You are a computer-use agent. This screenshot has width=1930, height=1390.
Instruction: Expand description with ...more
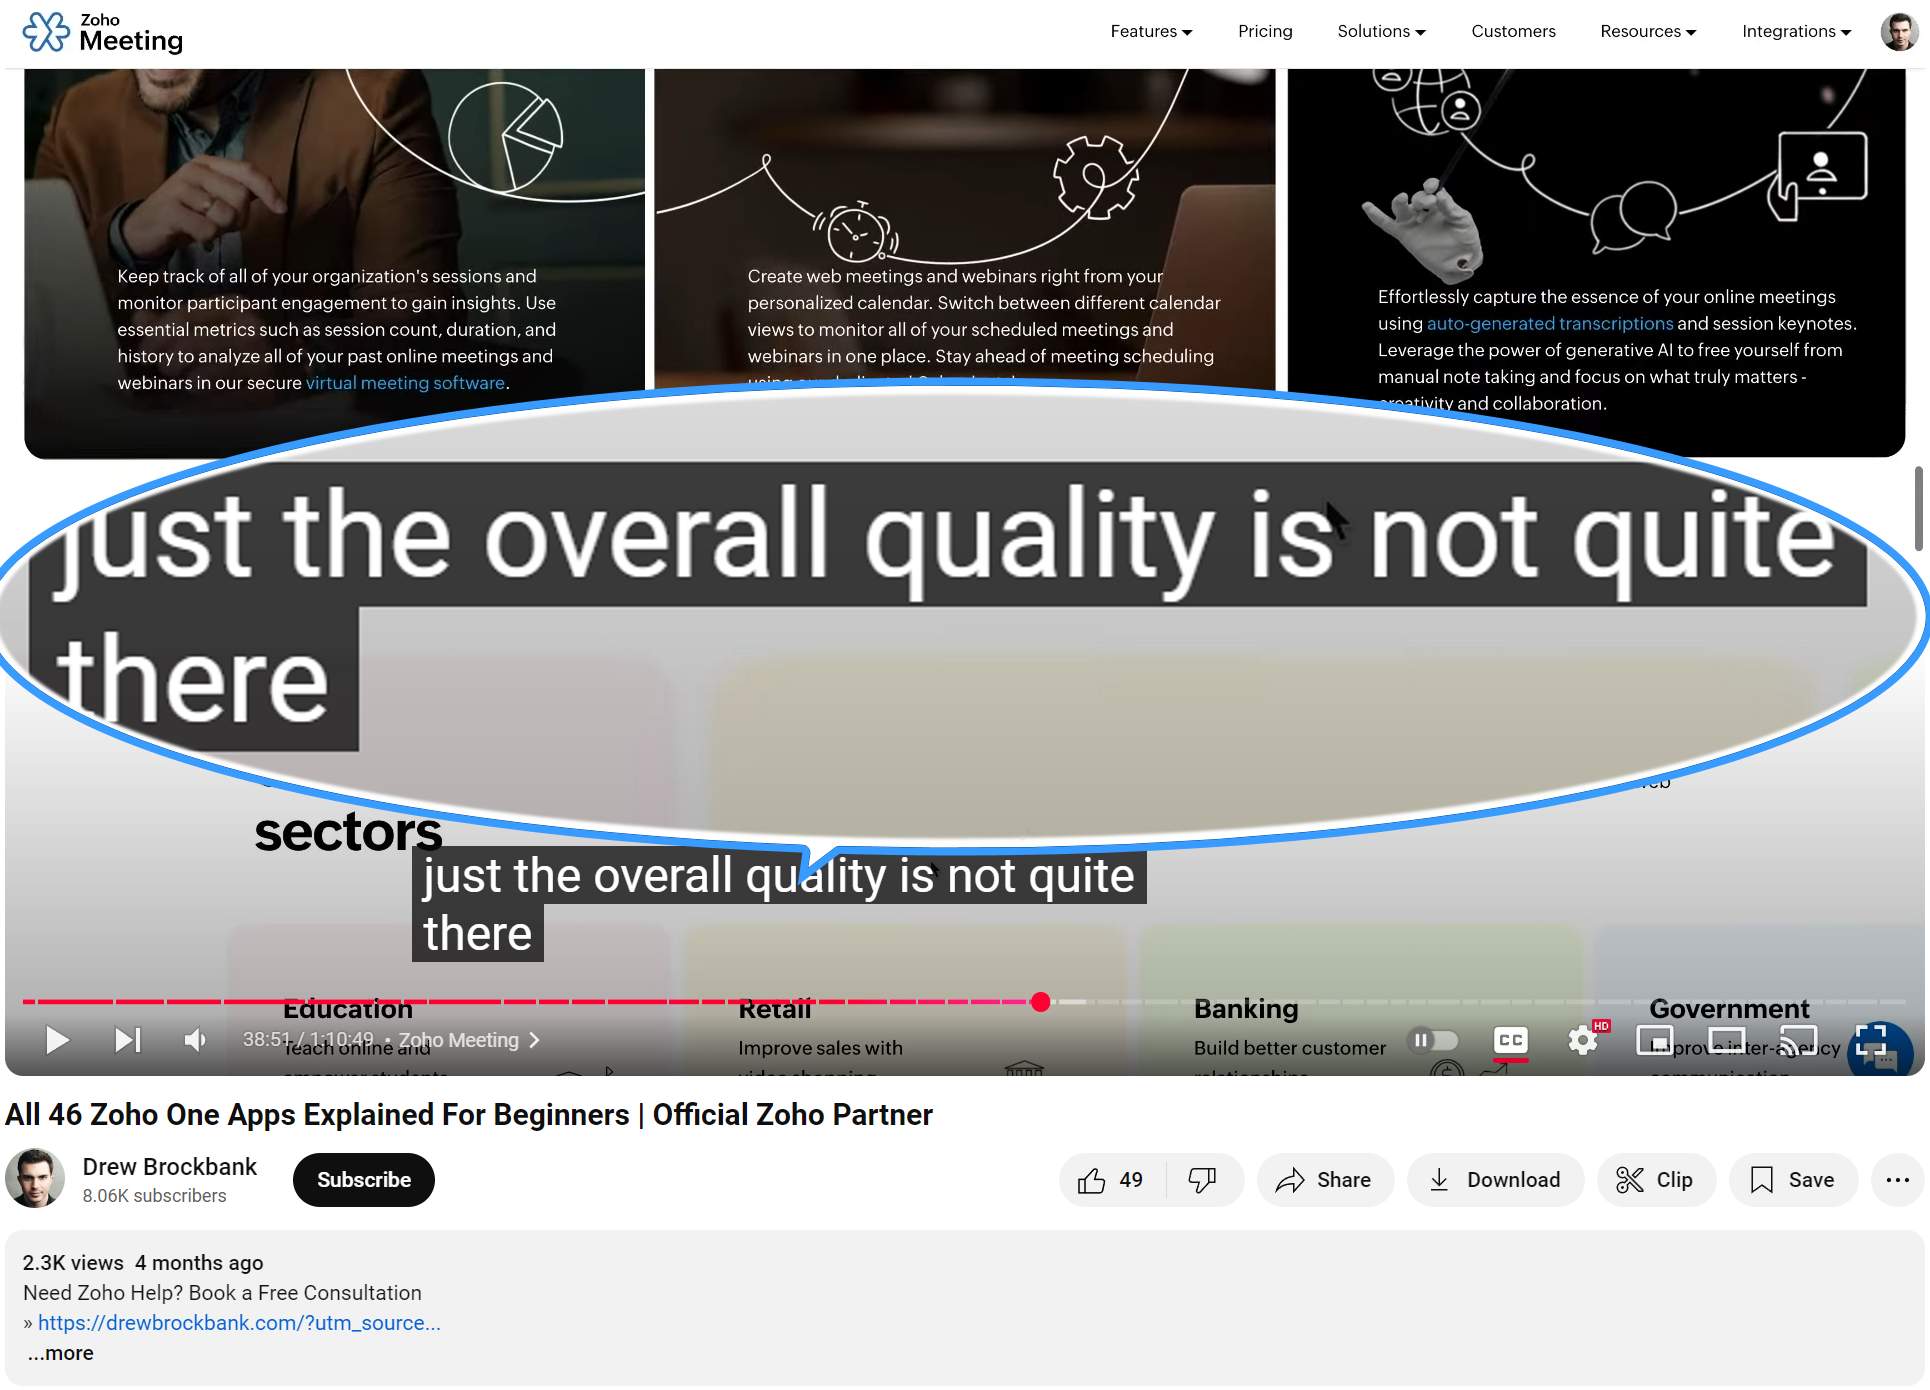pyautogui.click(x=61, y=1353)
